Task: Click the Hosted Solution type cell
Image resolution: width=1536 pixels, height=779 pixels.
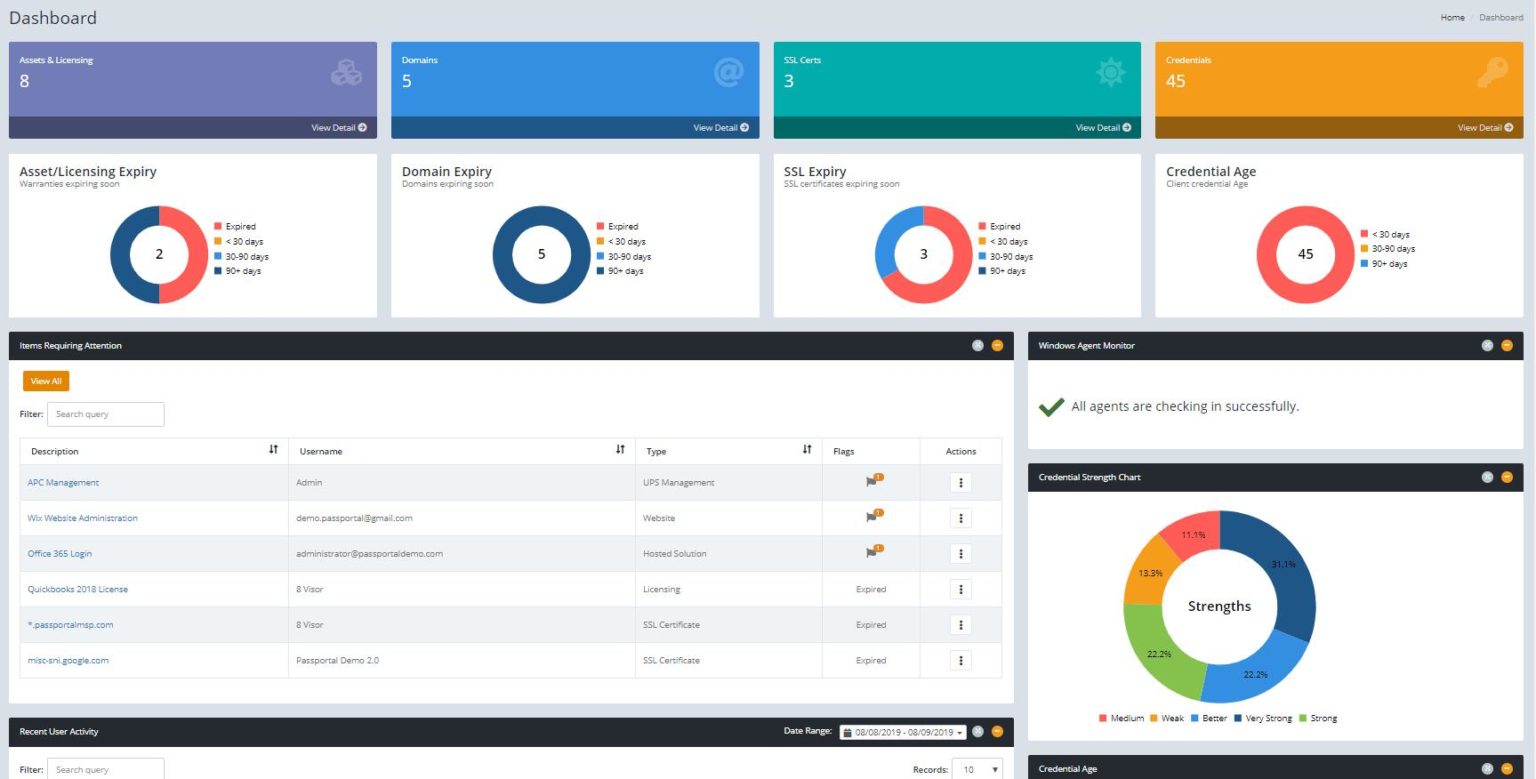Action: tap(728, 554)
